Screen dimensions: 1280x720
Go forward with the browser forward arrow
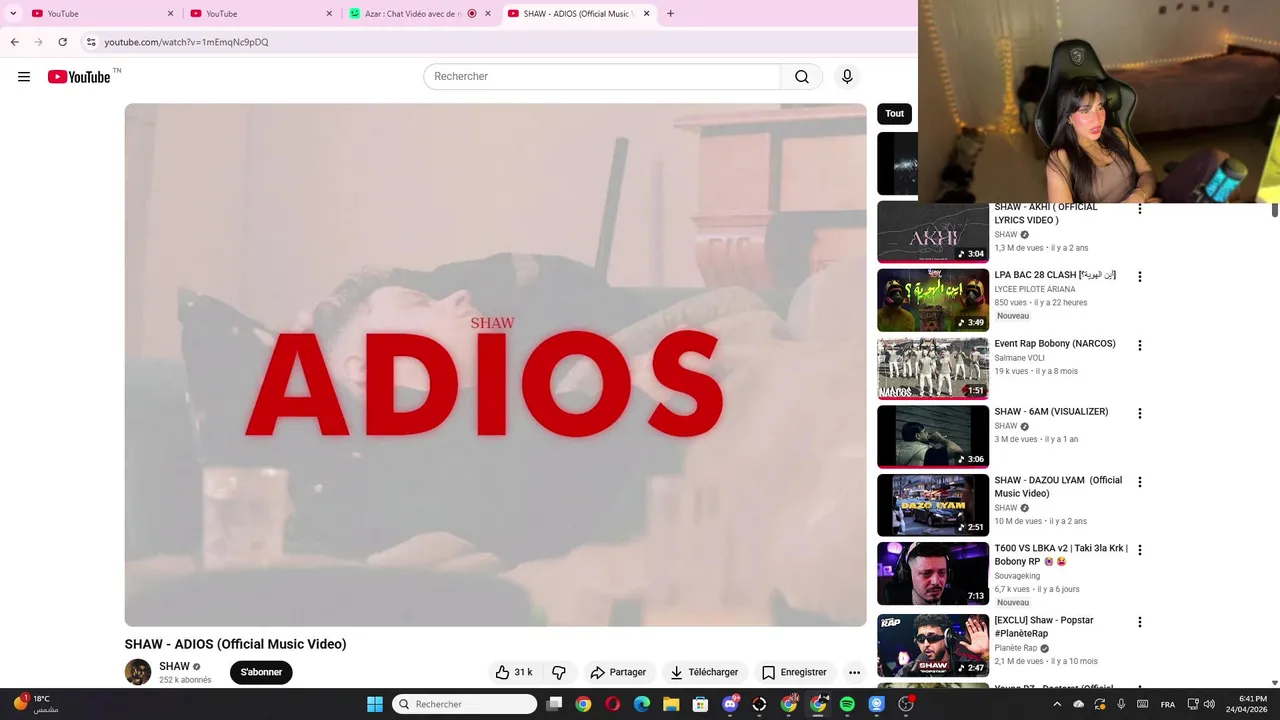click(x=38, y=42)
